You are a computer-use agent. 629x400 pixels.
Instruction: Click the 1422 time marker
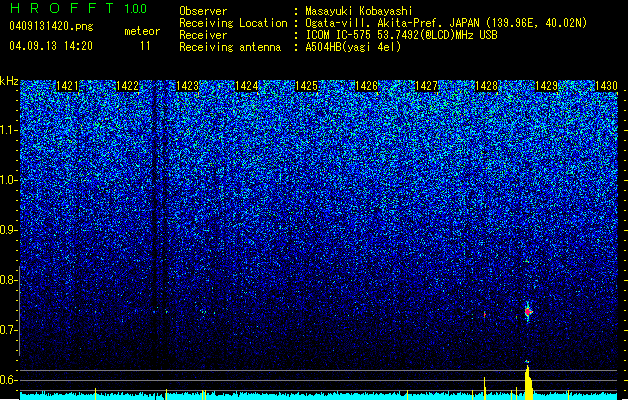point(127,86)
